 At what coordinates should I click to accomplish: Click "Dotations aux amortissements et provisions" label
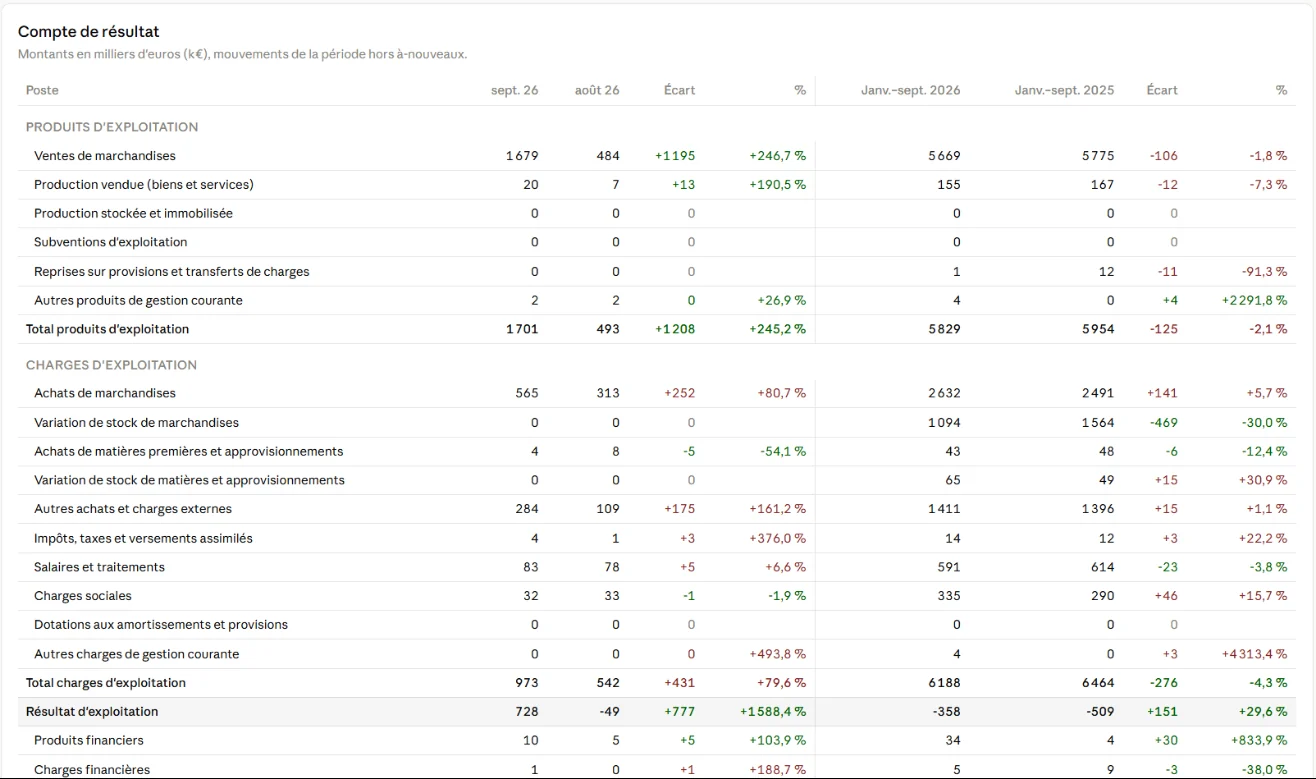[x=161, y=625]
